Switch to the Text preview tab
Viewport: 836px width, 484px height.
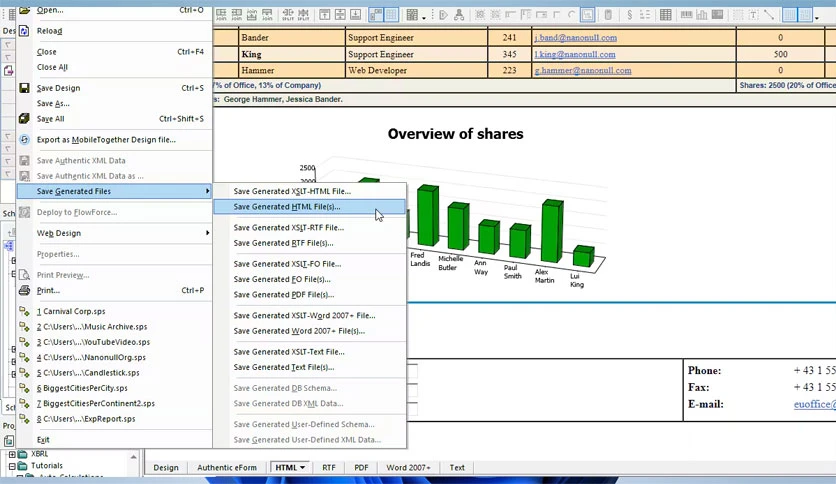click(x=457, y=467)
